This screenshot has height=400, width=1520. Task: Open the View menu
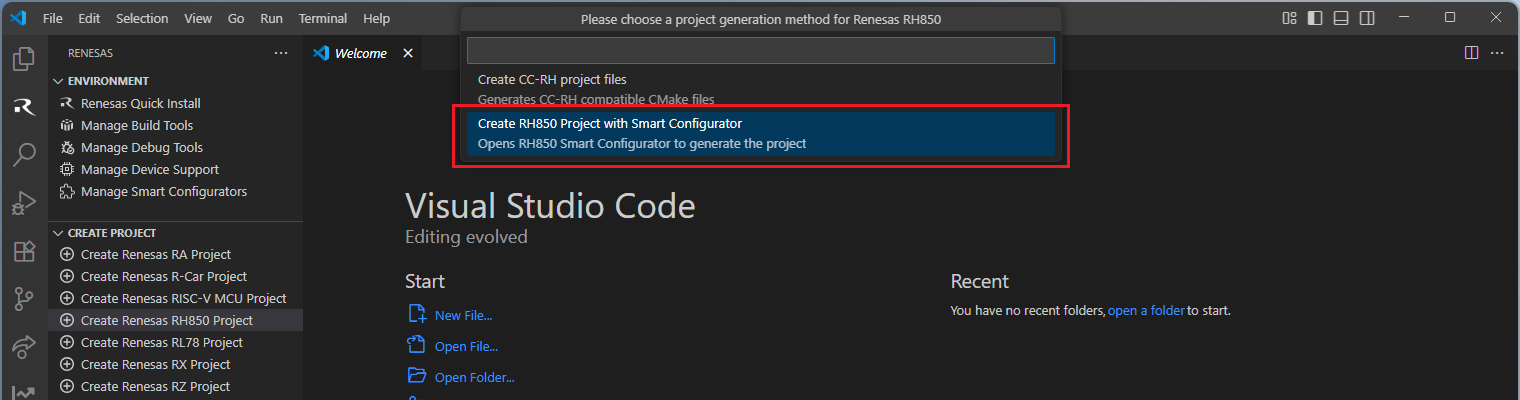pyautogui.click(x=198, y=18)
